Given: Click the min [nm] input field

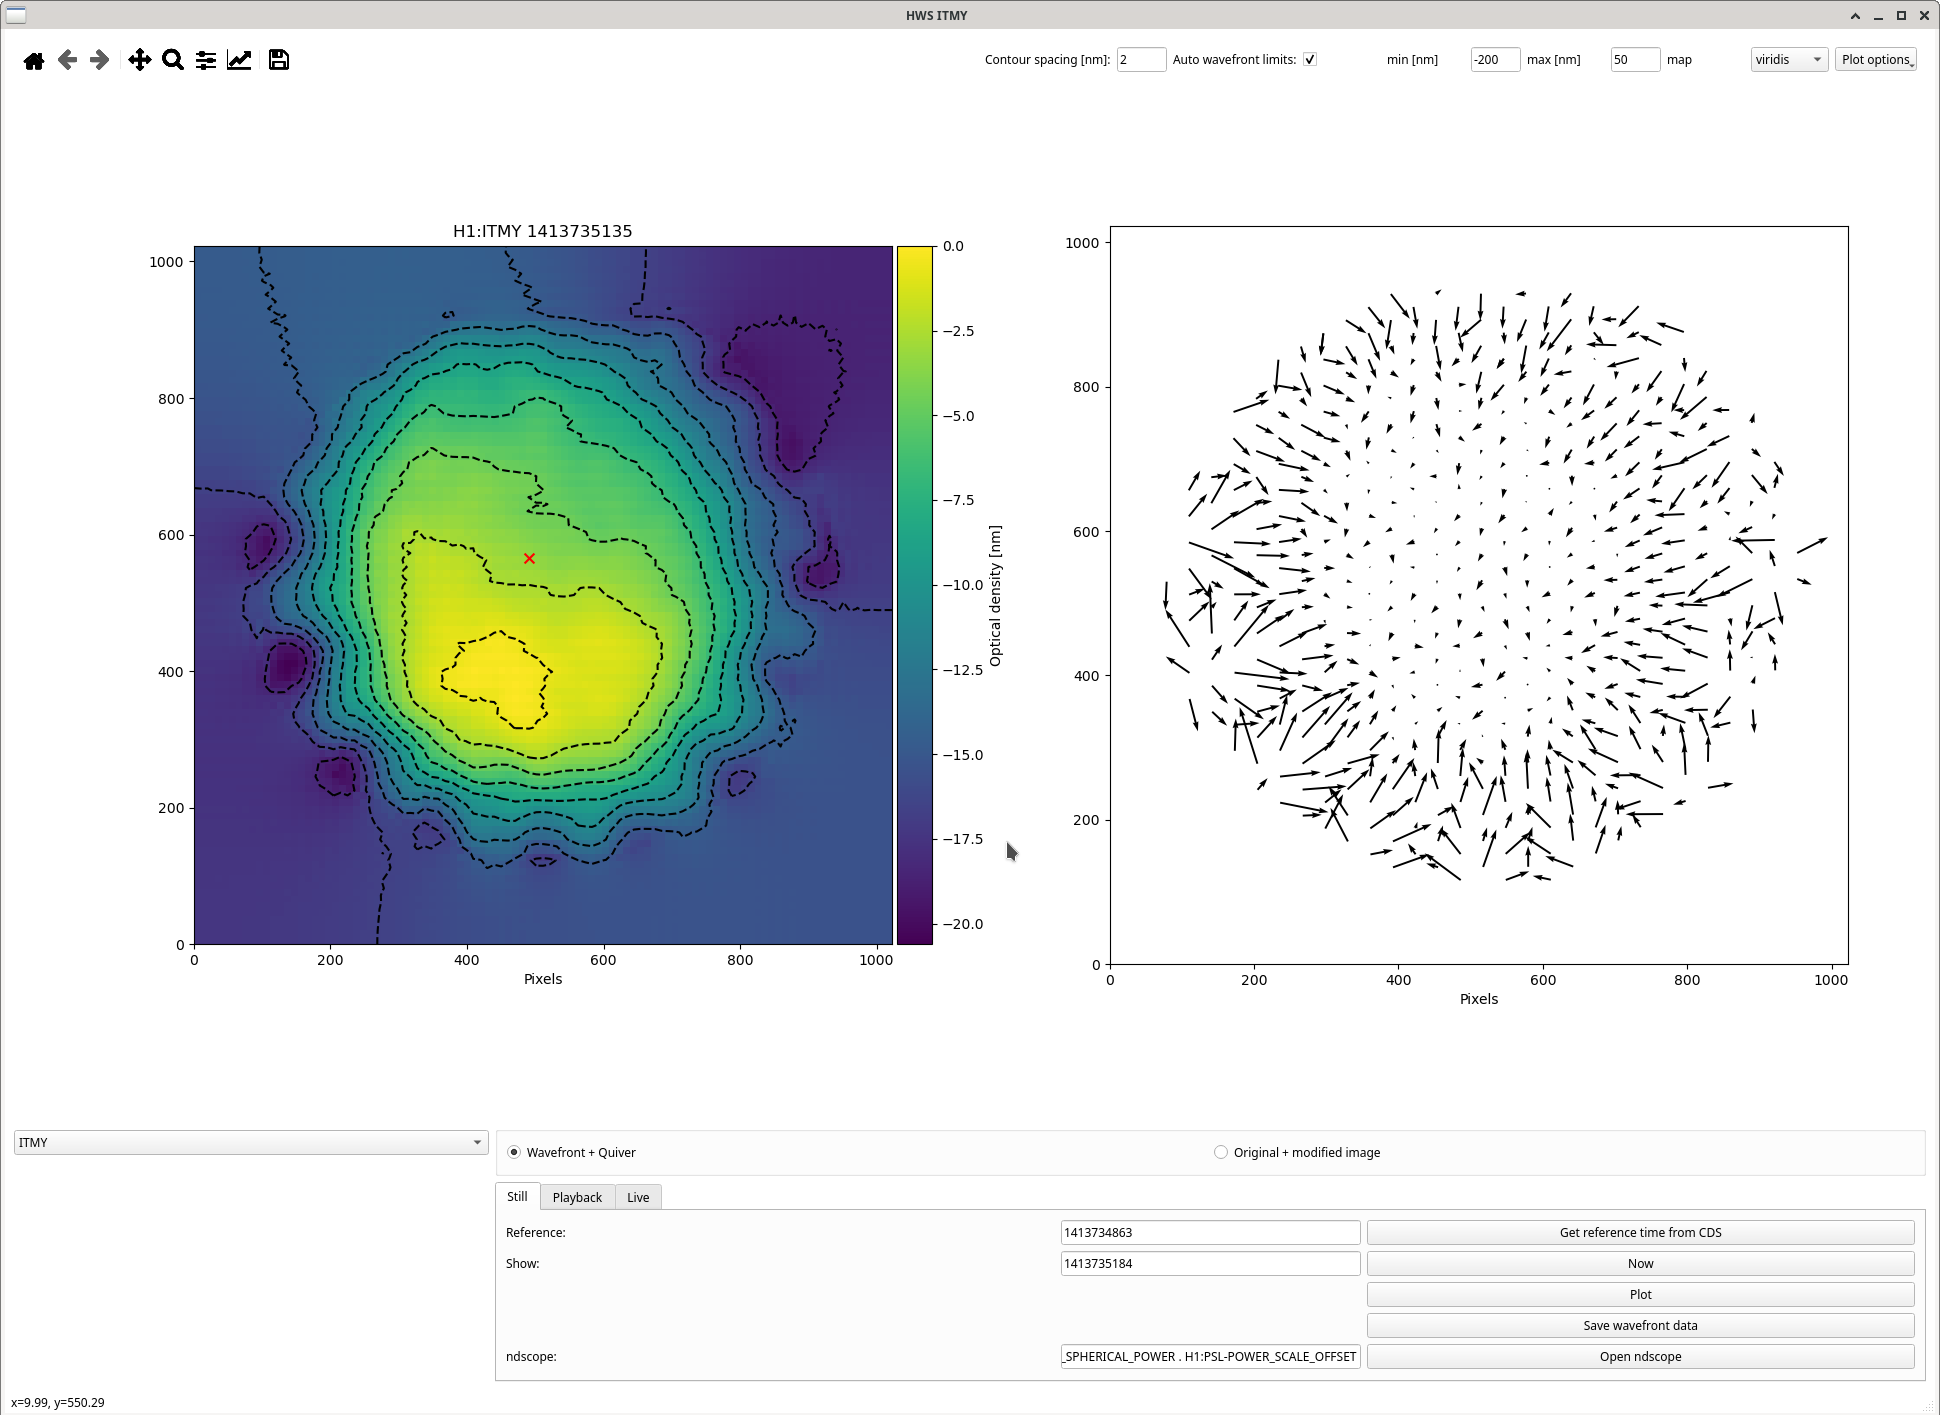Looking at the screenshot, I should [x=1495, y=60].
